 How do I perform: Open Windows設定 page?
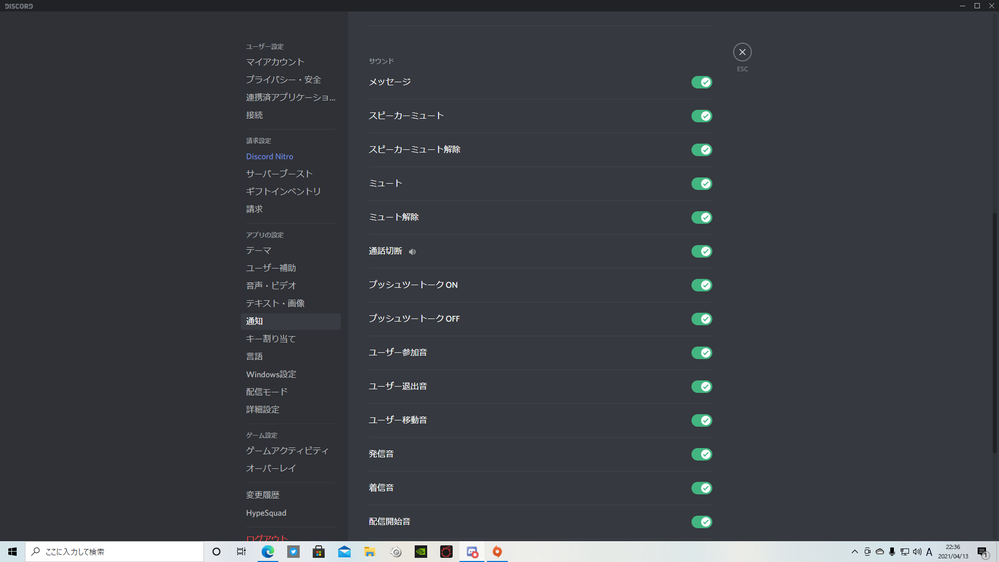coord(291,374)
